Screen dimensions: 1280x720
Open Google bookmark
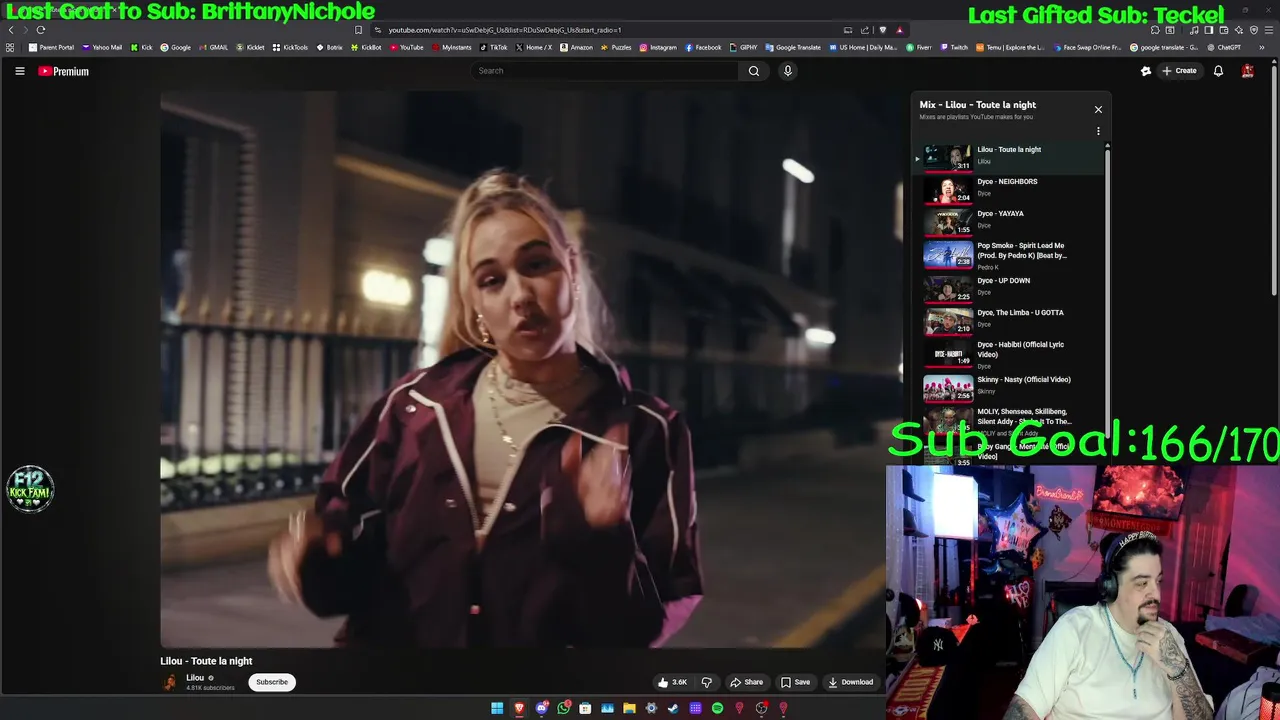(x=176, y=47)
